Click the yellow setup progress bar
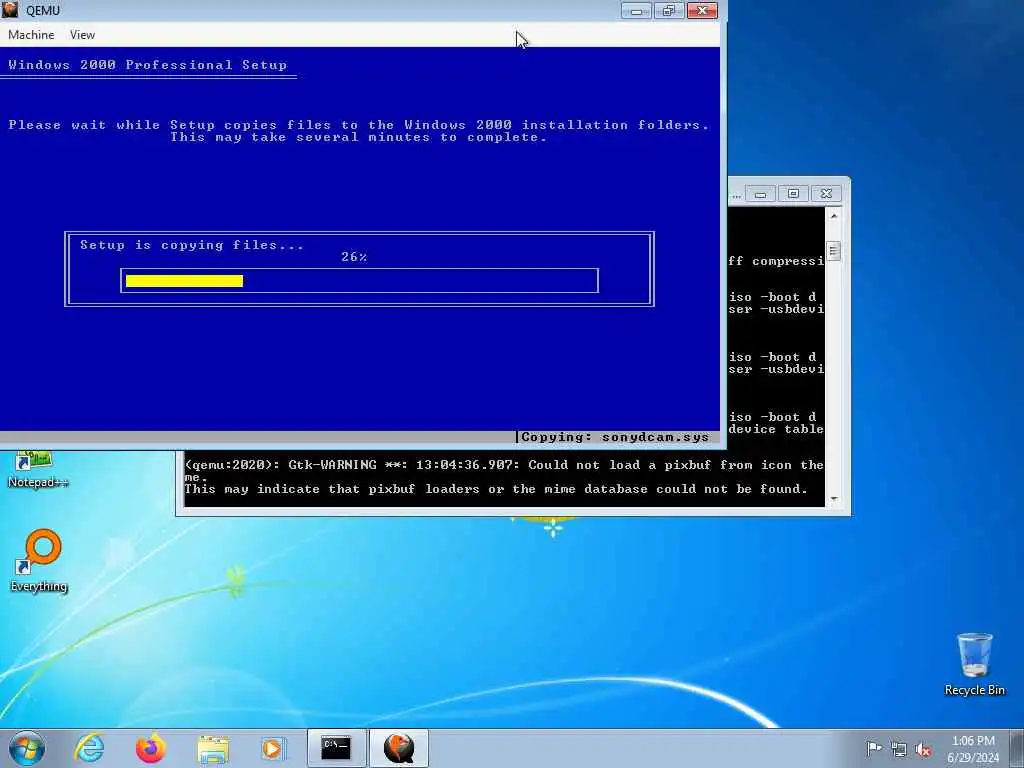The image size is (1024, 768). click(184, 281)
